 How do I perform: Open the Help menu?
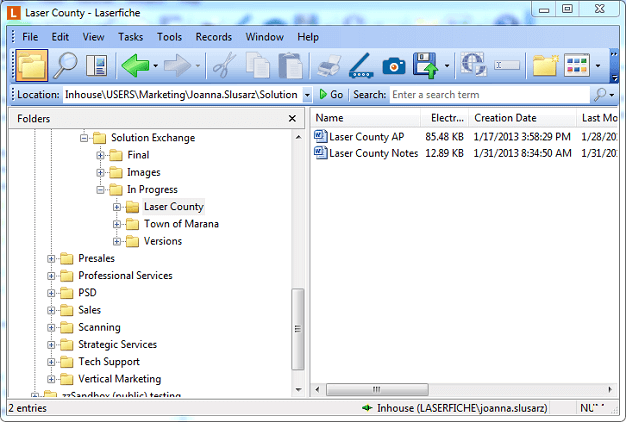pos(308,37)
